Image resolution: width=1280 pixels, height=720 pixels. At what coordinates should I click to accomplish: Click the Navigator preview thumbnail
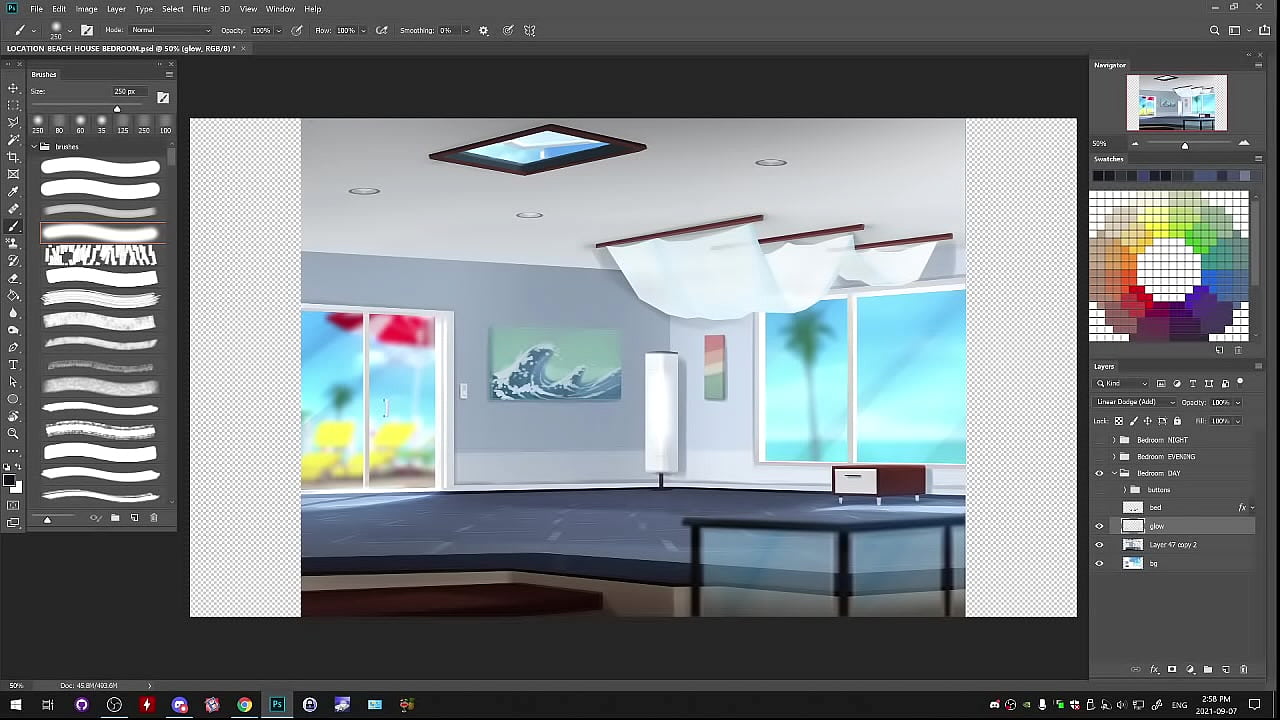point(1176,102)
